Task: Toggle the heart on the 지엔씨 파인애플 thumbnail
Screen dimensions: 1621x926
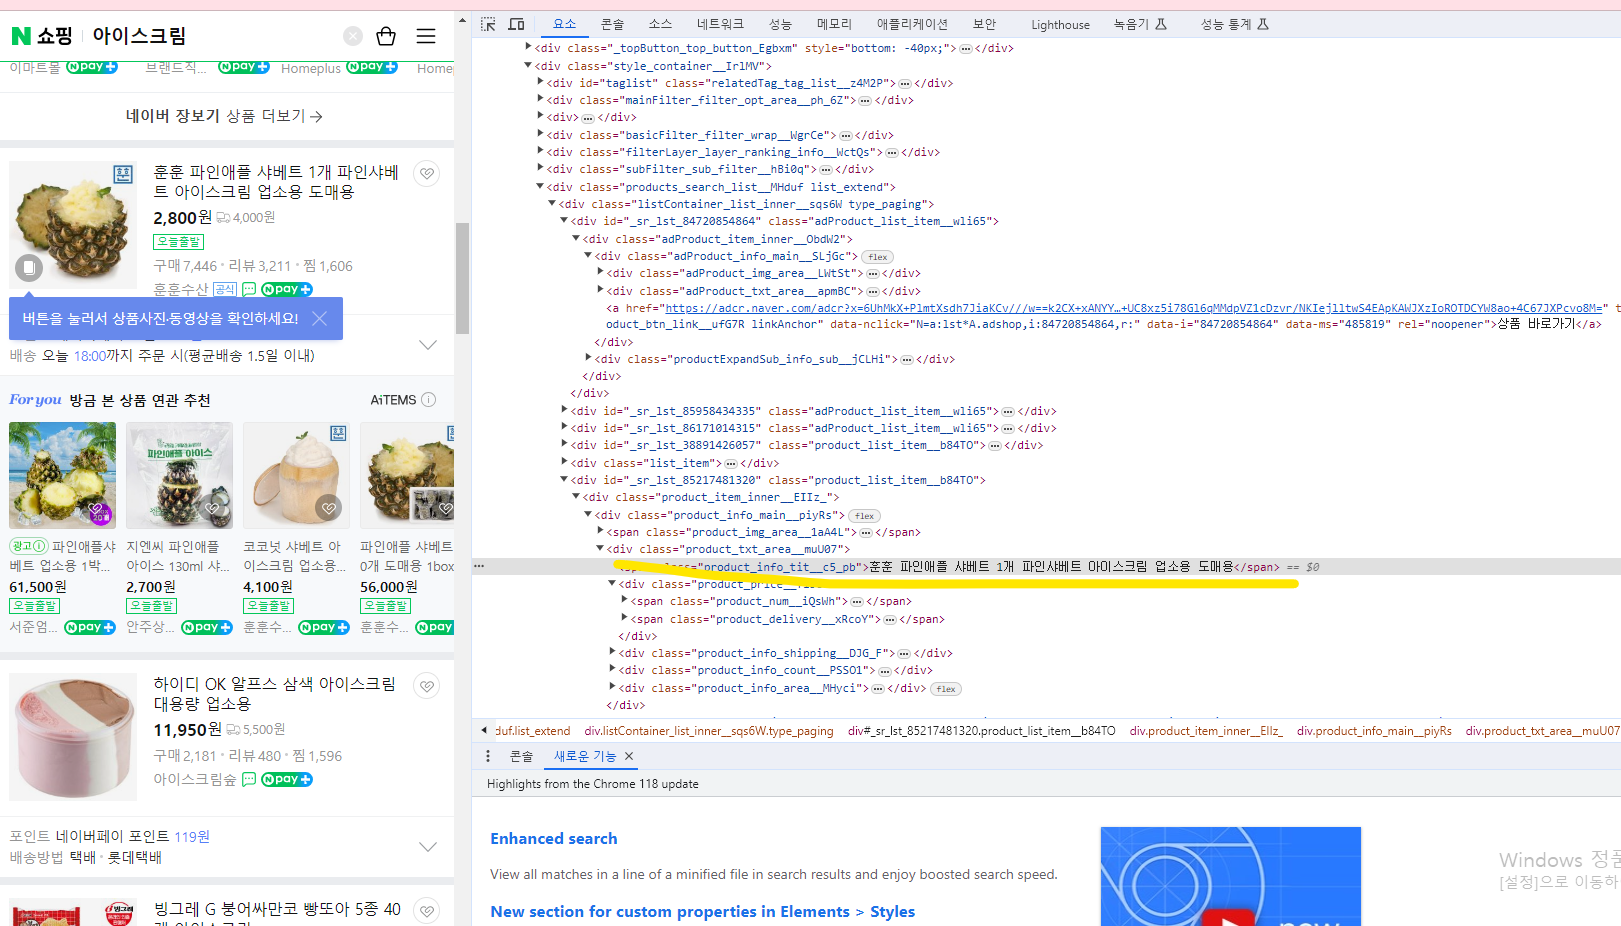Action: [212, 508]
